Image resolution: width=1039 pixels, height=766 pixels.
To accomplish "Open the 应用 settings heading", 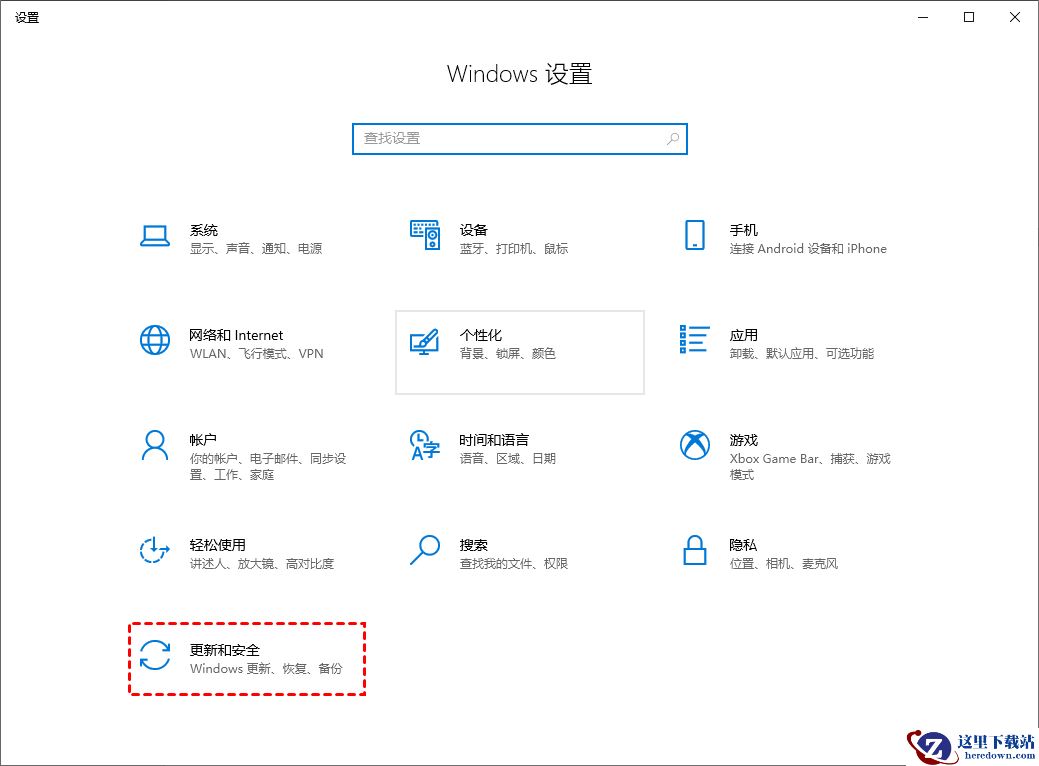I will (x=743, y=335).
